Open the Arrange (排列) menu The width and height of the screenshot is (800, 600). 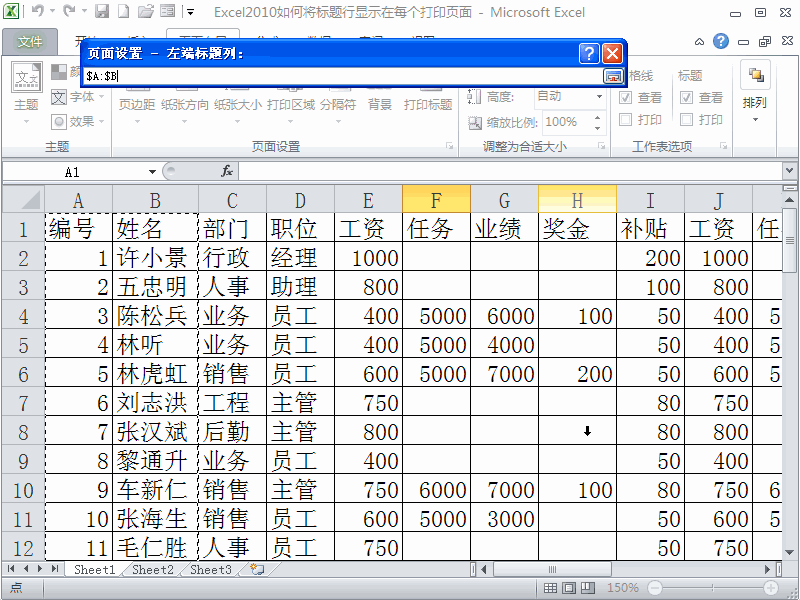755,93
